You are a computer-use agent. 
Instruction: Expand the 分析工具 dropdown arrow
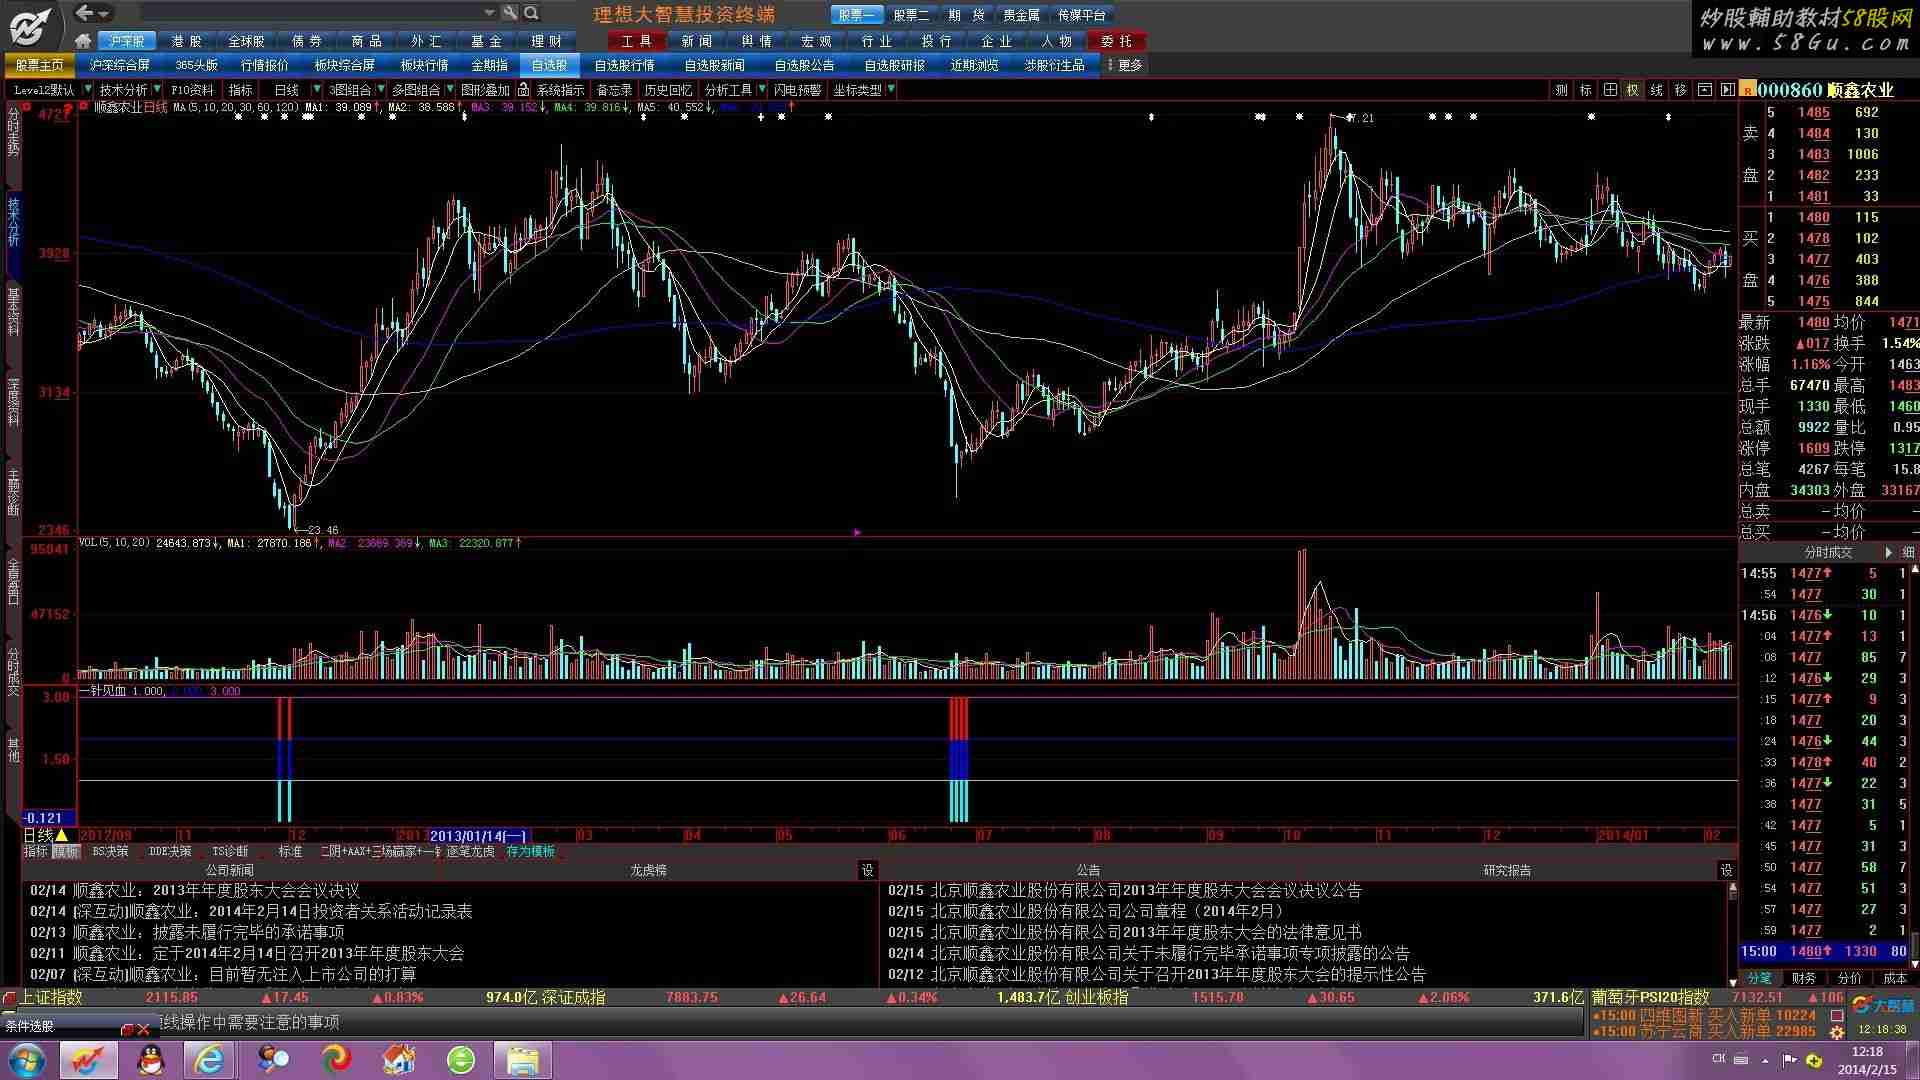pyautogui.click(x=762, y=90)
